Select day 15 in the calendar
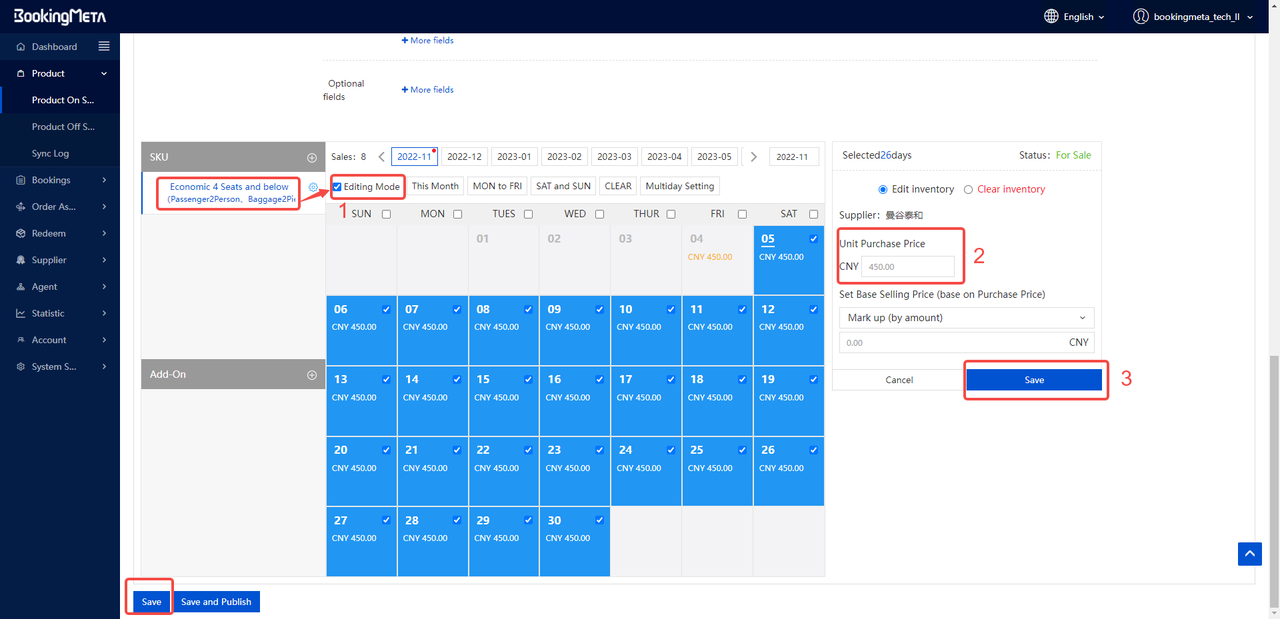The image size is (1280, 619). click(x=503, y=400)
